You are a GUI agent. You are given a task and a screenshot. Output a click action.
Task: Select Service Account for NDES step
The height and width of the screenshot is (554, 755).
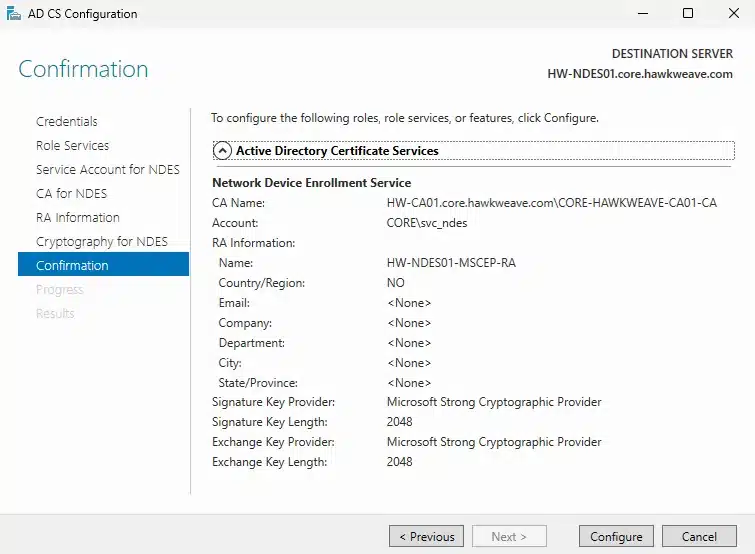(108, 170)
